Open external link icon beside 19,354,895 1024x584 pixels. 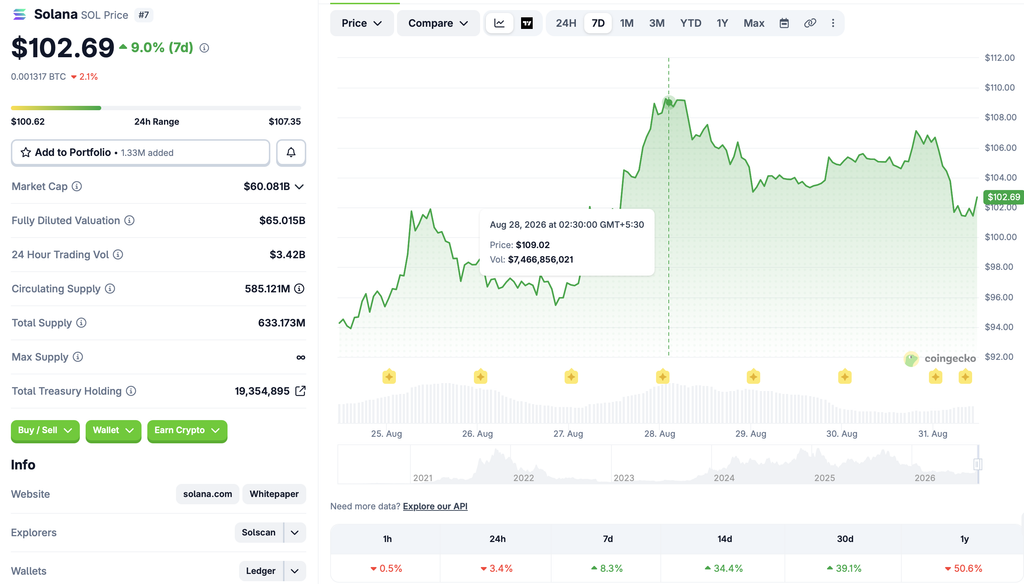click(x=300, y=391)
